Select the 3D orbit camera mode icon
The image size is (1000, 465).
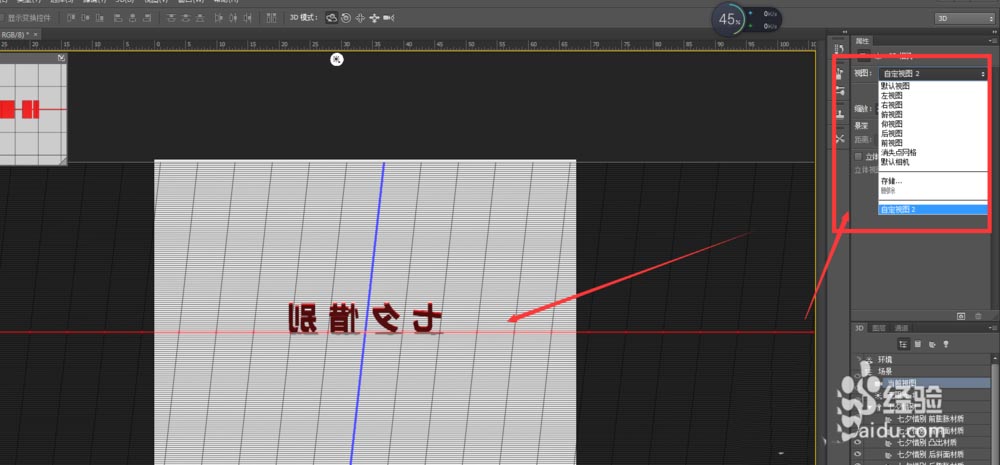pos(332,18)
